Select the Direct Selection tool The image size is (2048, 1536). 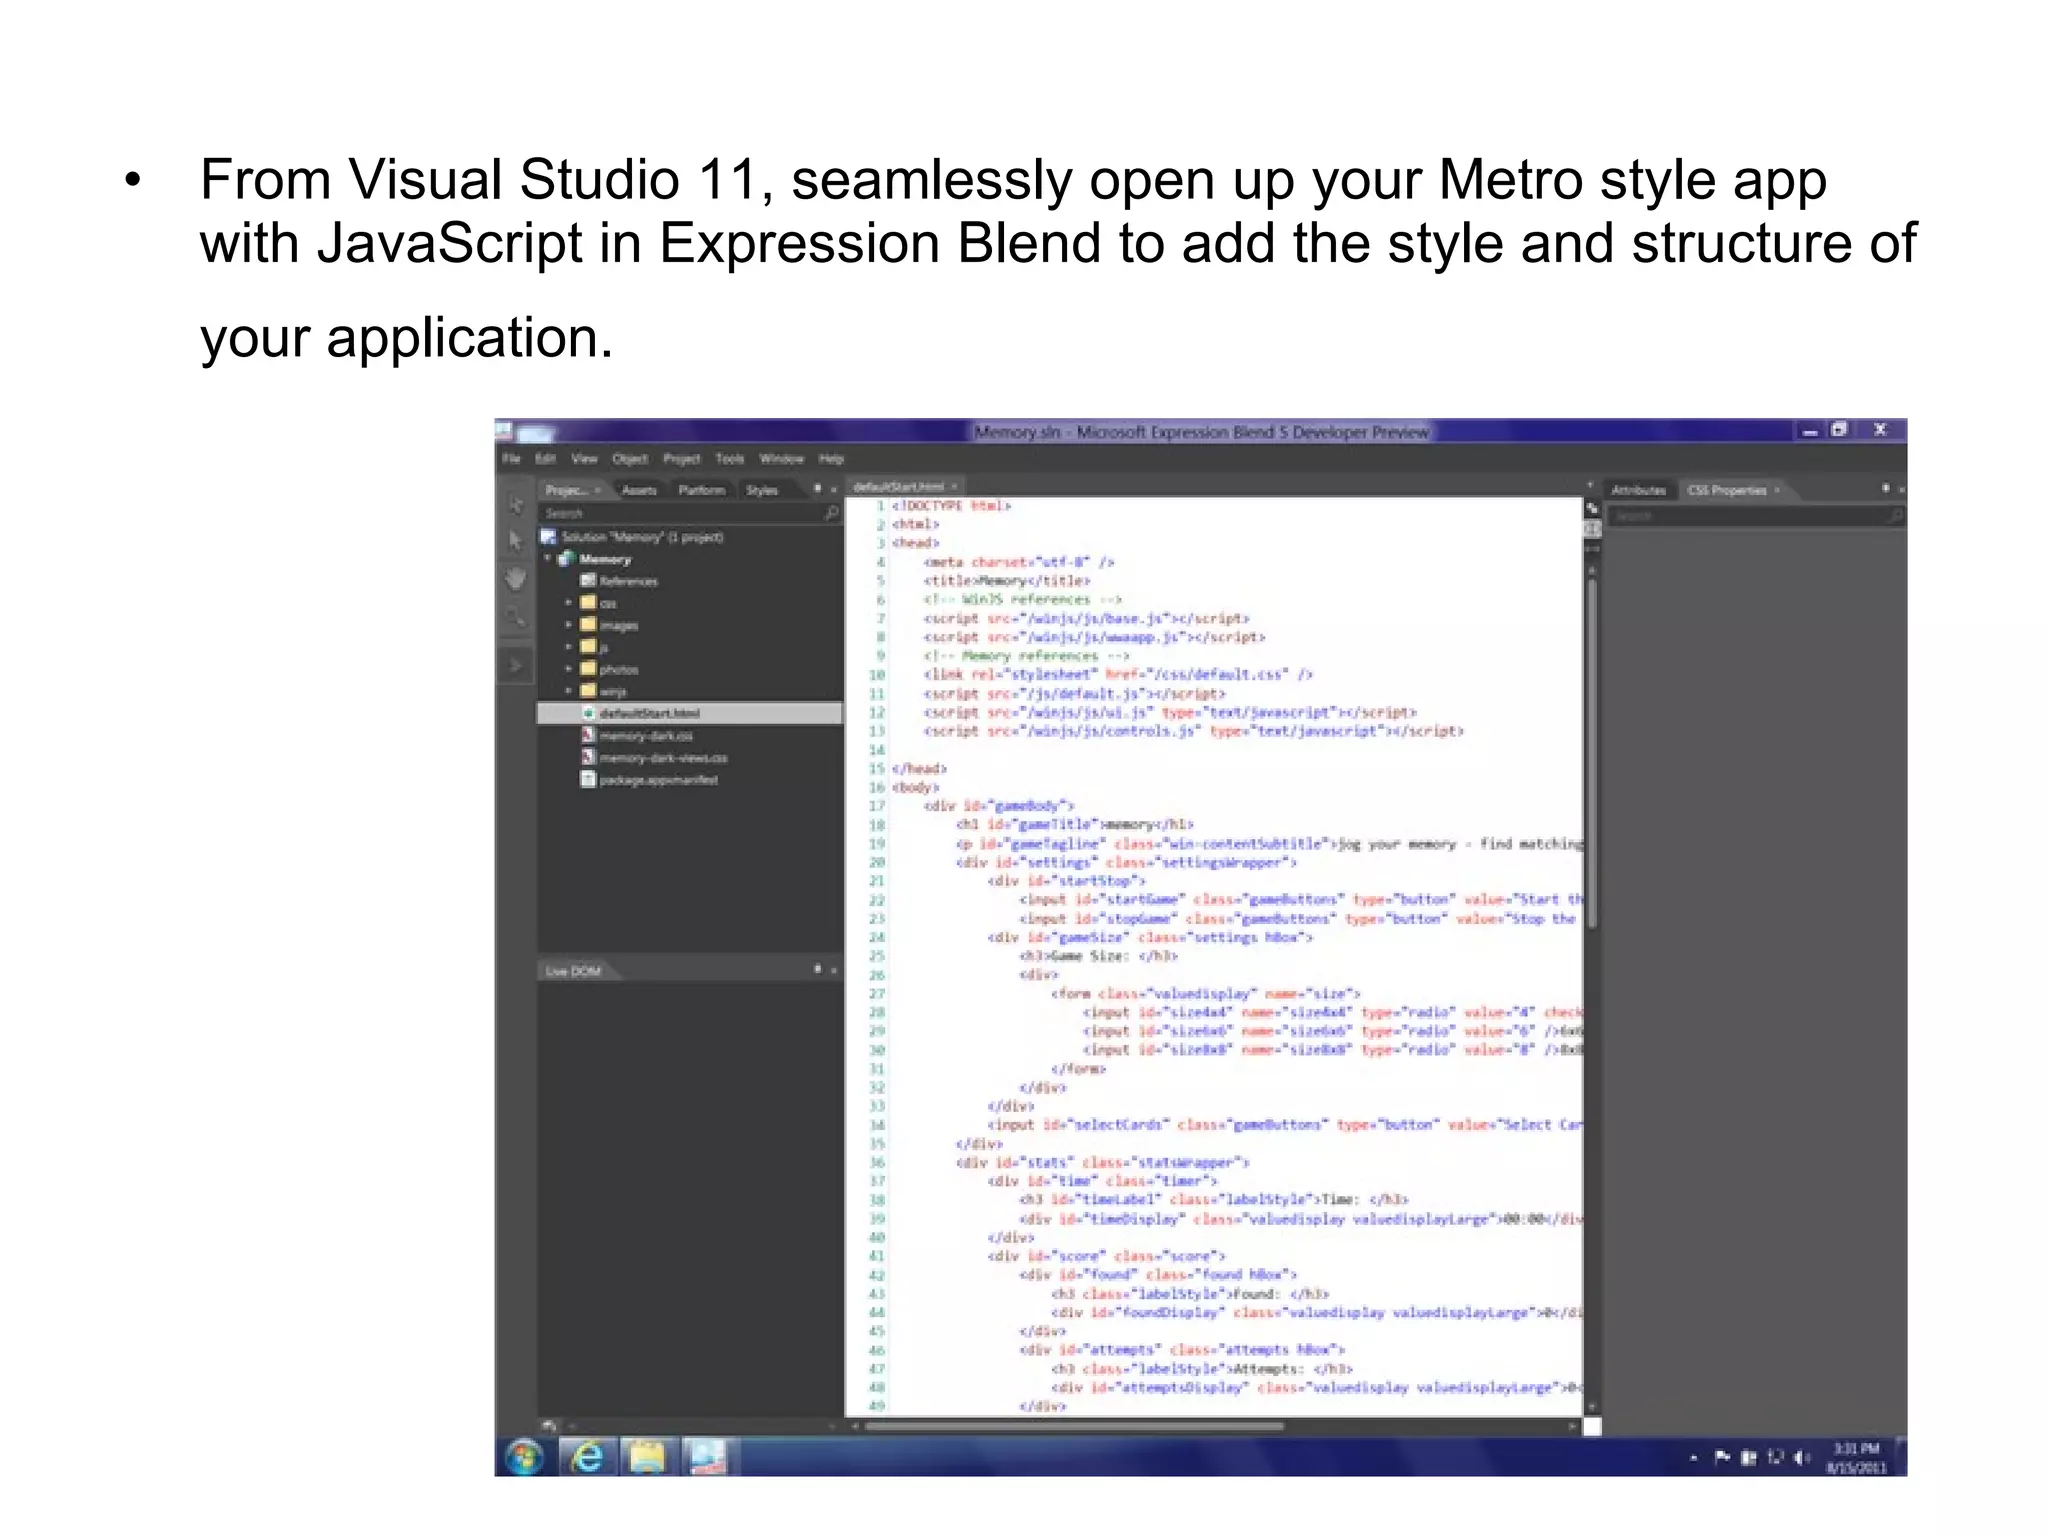(516, 541)
